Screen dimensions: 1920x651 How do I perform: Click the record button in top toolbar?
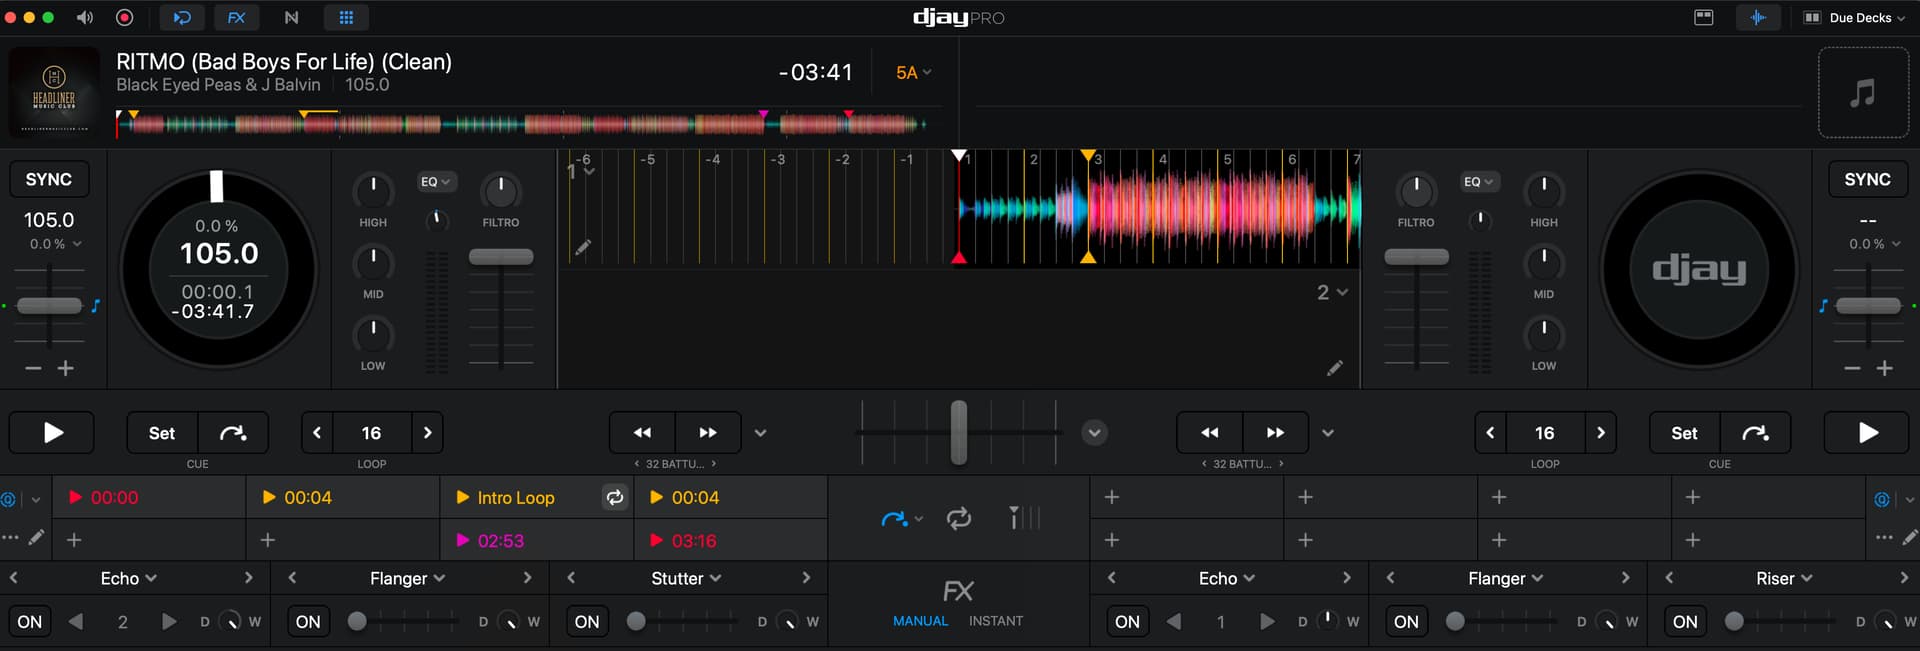click(125, 18)
